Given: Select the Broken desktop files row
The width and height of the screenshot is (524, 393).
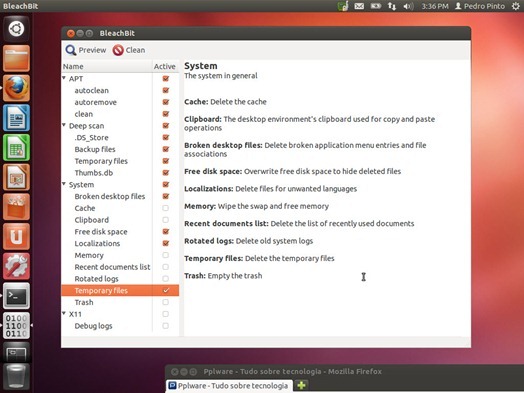Looking at the screenshot, I should tap(120, 196).
